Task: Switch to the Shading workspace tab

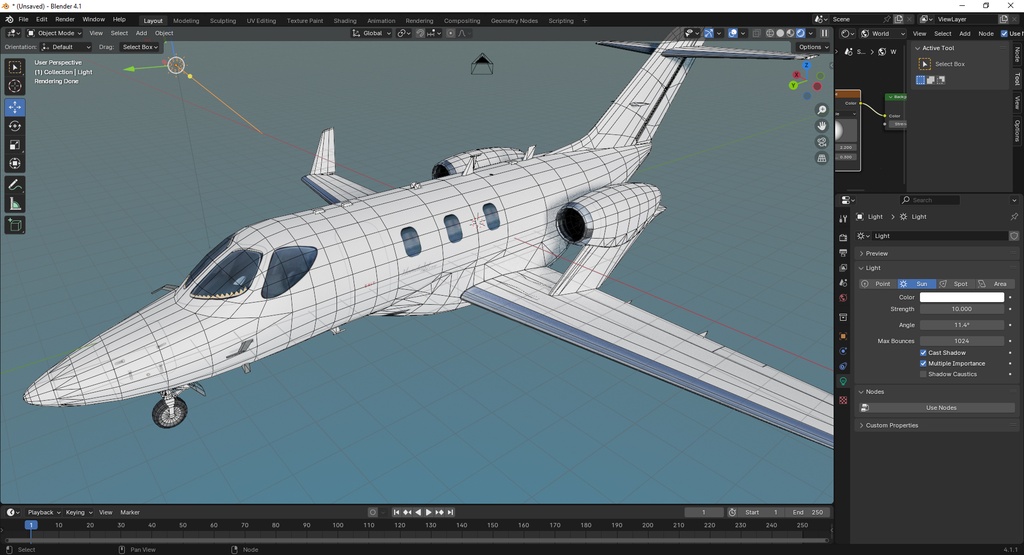Action: [x=345, y=21]
